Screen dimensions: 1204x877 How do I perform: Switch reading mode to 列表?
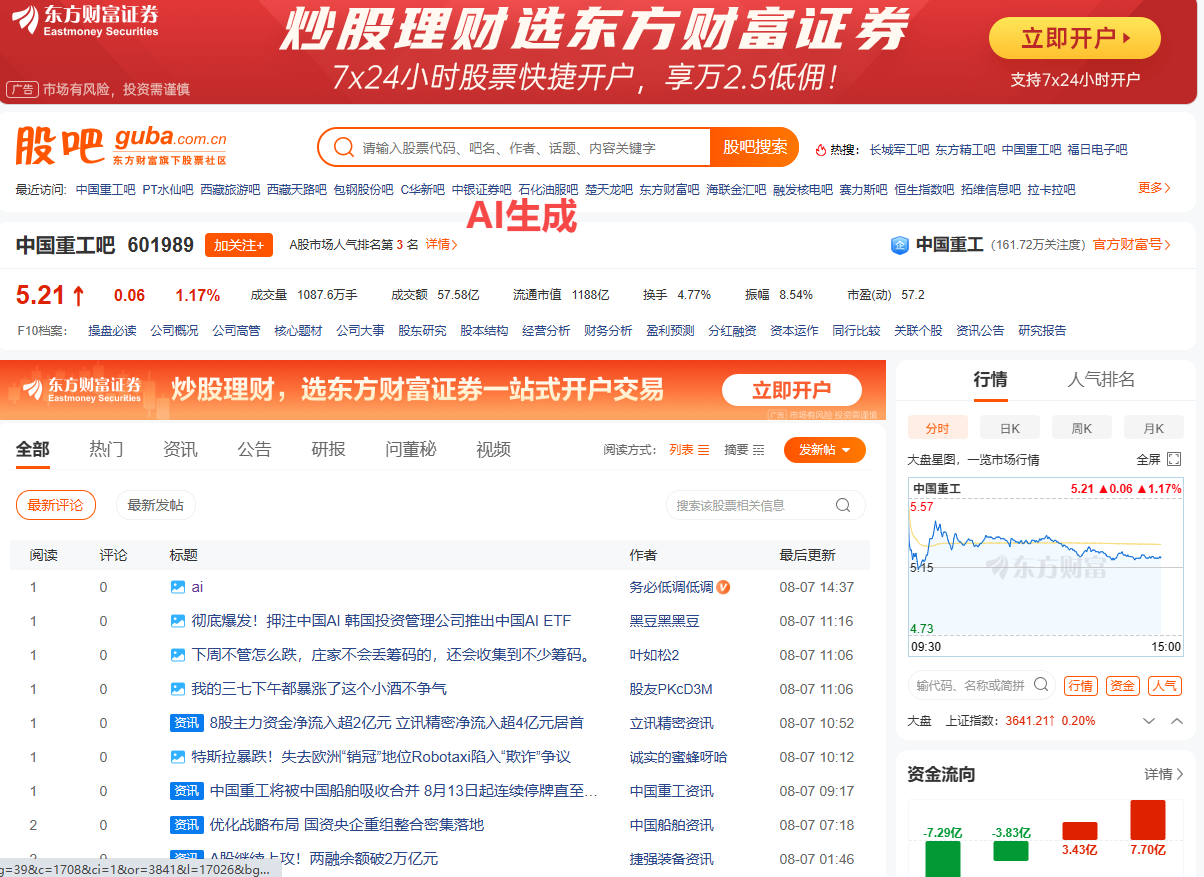(x=689, y=450)
